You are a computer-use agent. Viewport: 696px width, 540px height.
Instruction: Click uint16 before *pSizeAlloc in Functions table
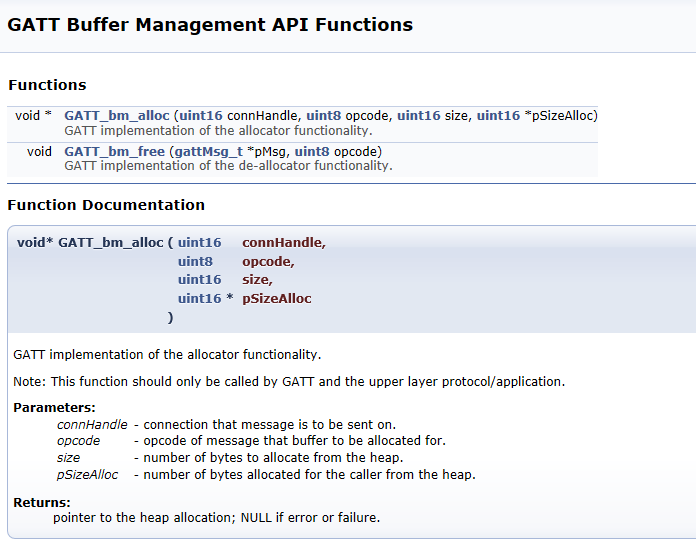pos(498,116)
